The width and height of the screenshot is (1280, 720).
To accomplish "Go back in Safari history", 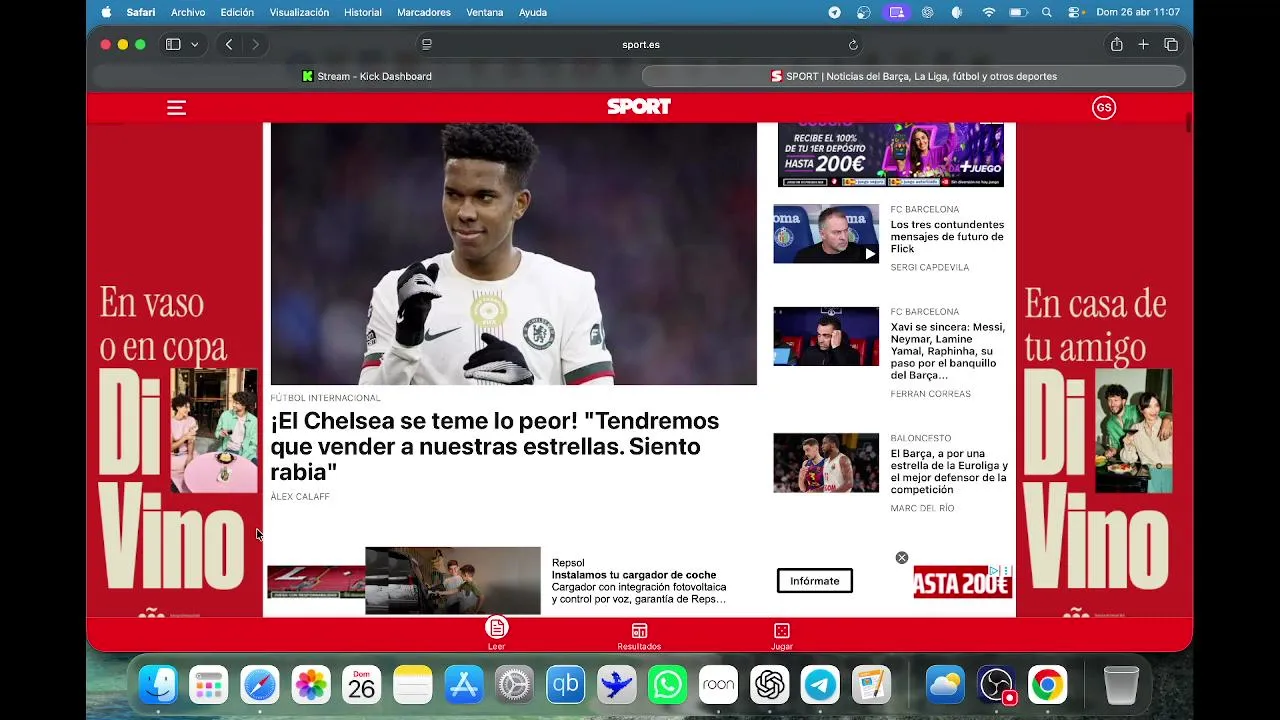I will click(x=229, y=44).
